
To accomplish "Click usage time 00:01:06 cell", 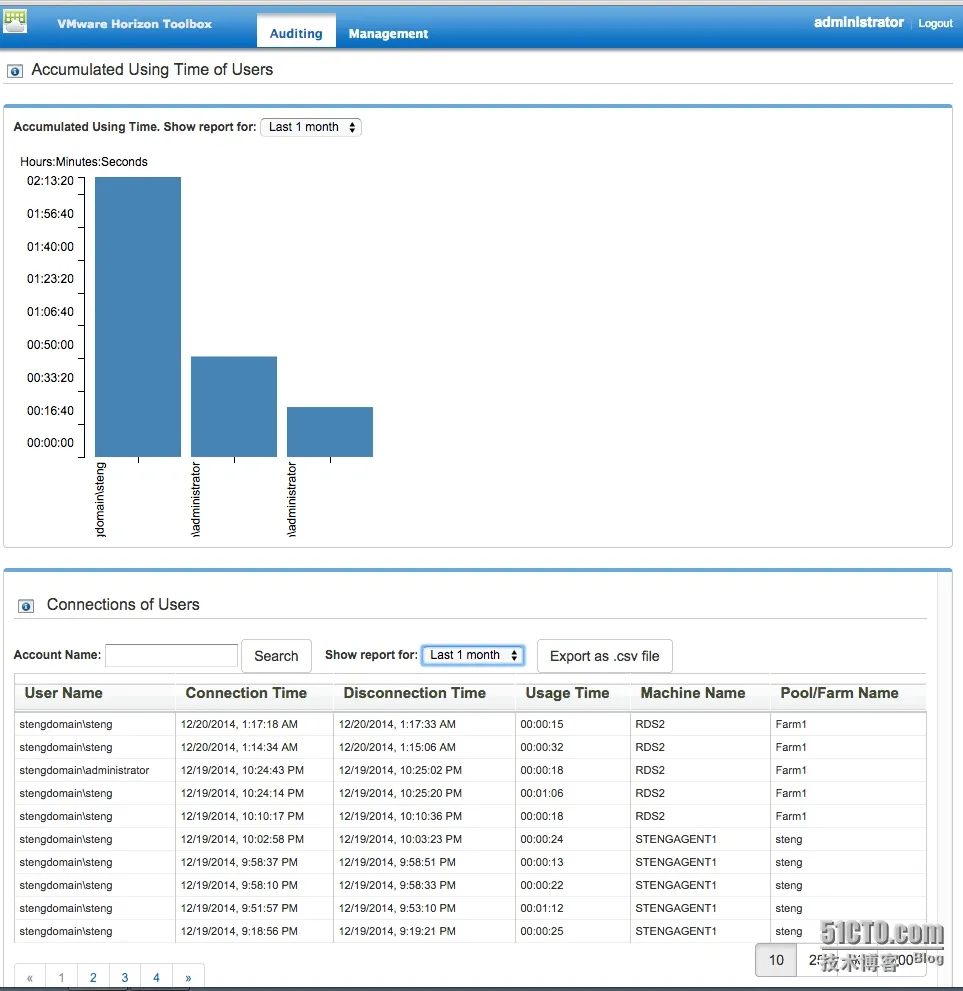I will (542, 793).
